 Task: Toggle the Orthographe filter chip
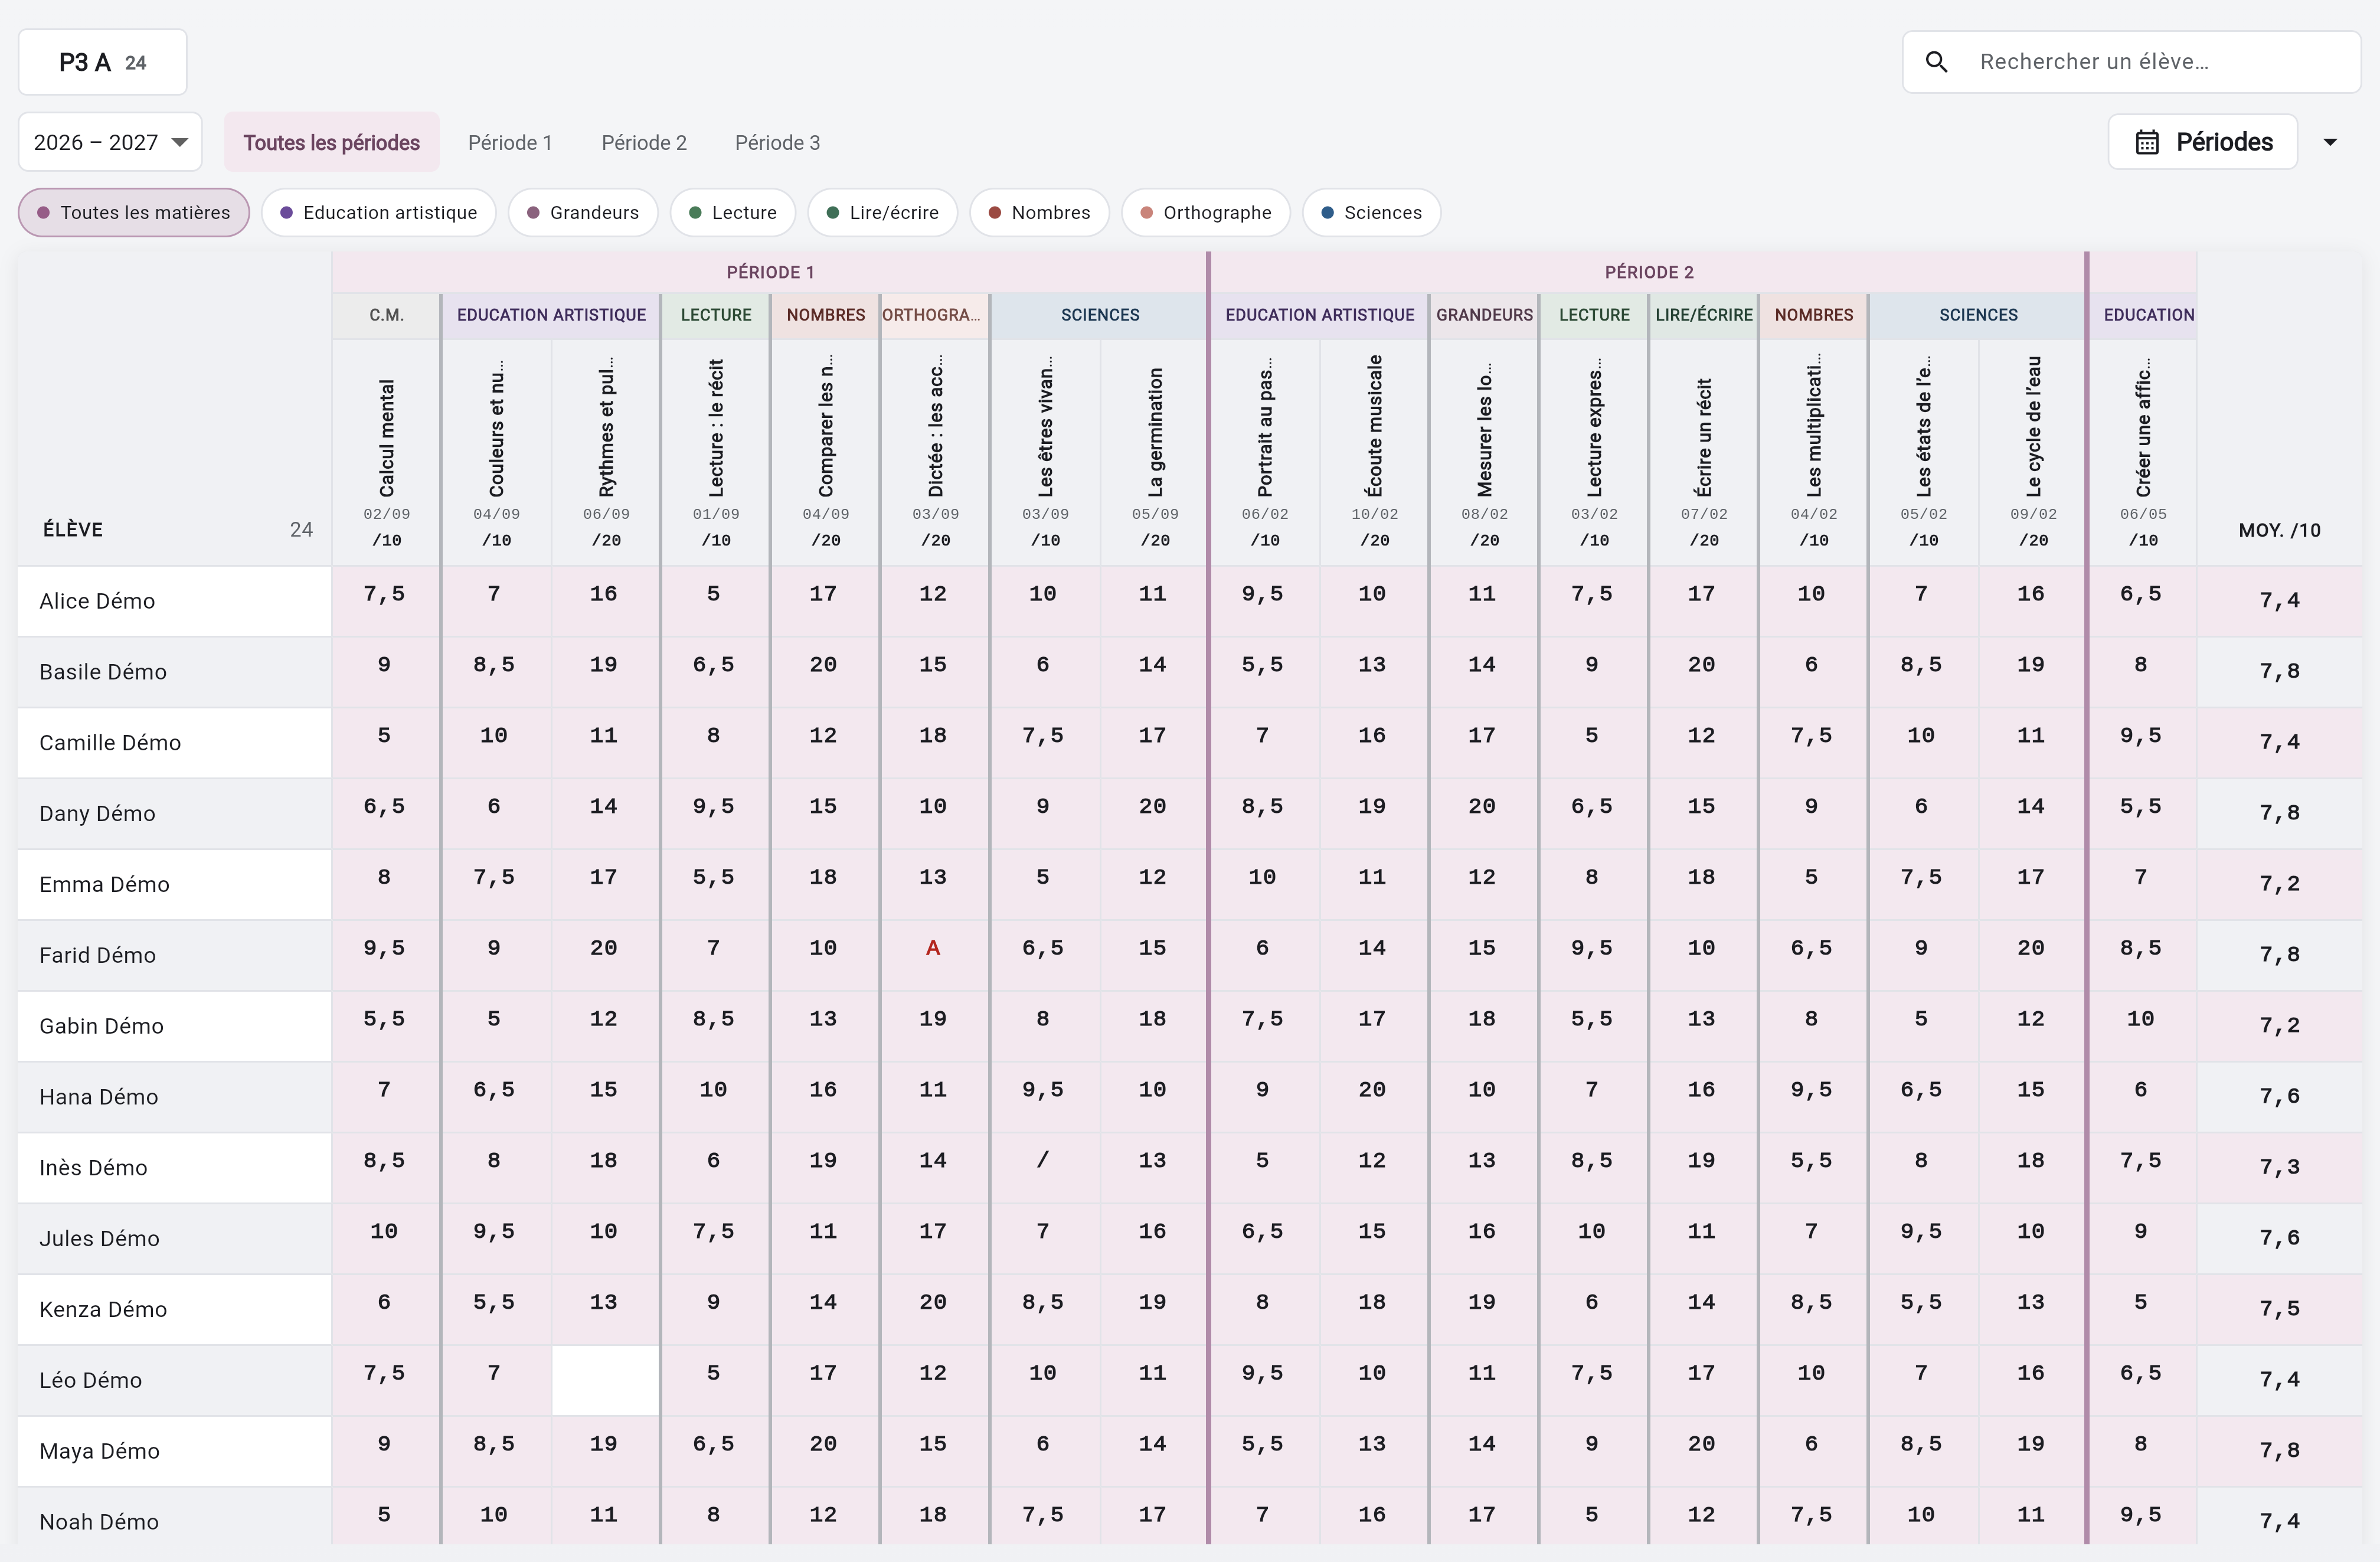coord(1206,213)
